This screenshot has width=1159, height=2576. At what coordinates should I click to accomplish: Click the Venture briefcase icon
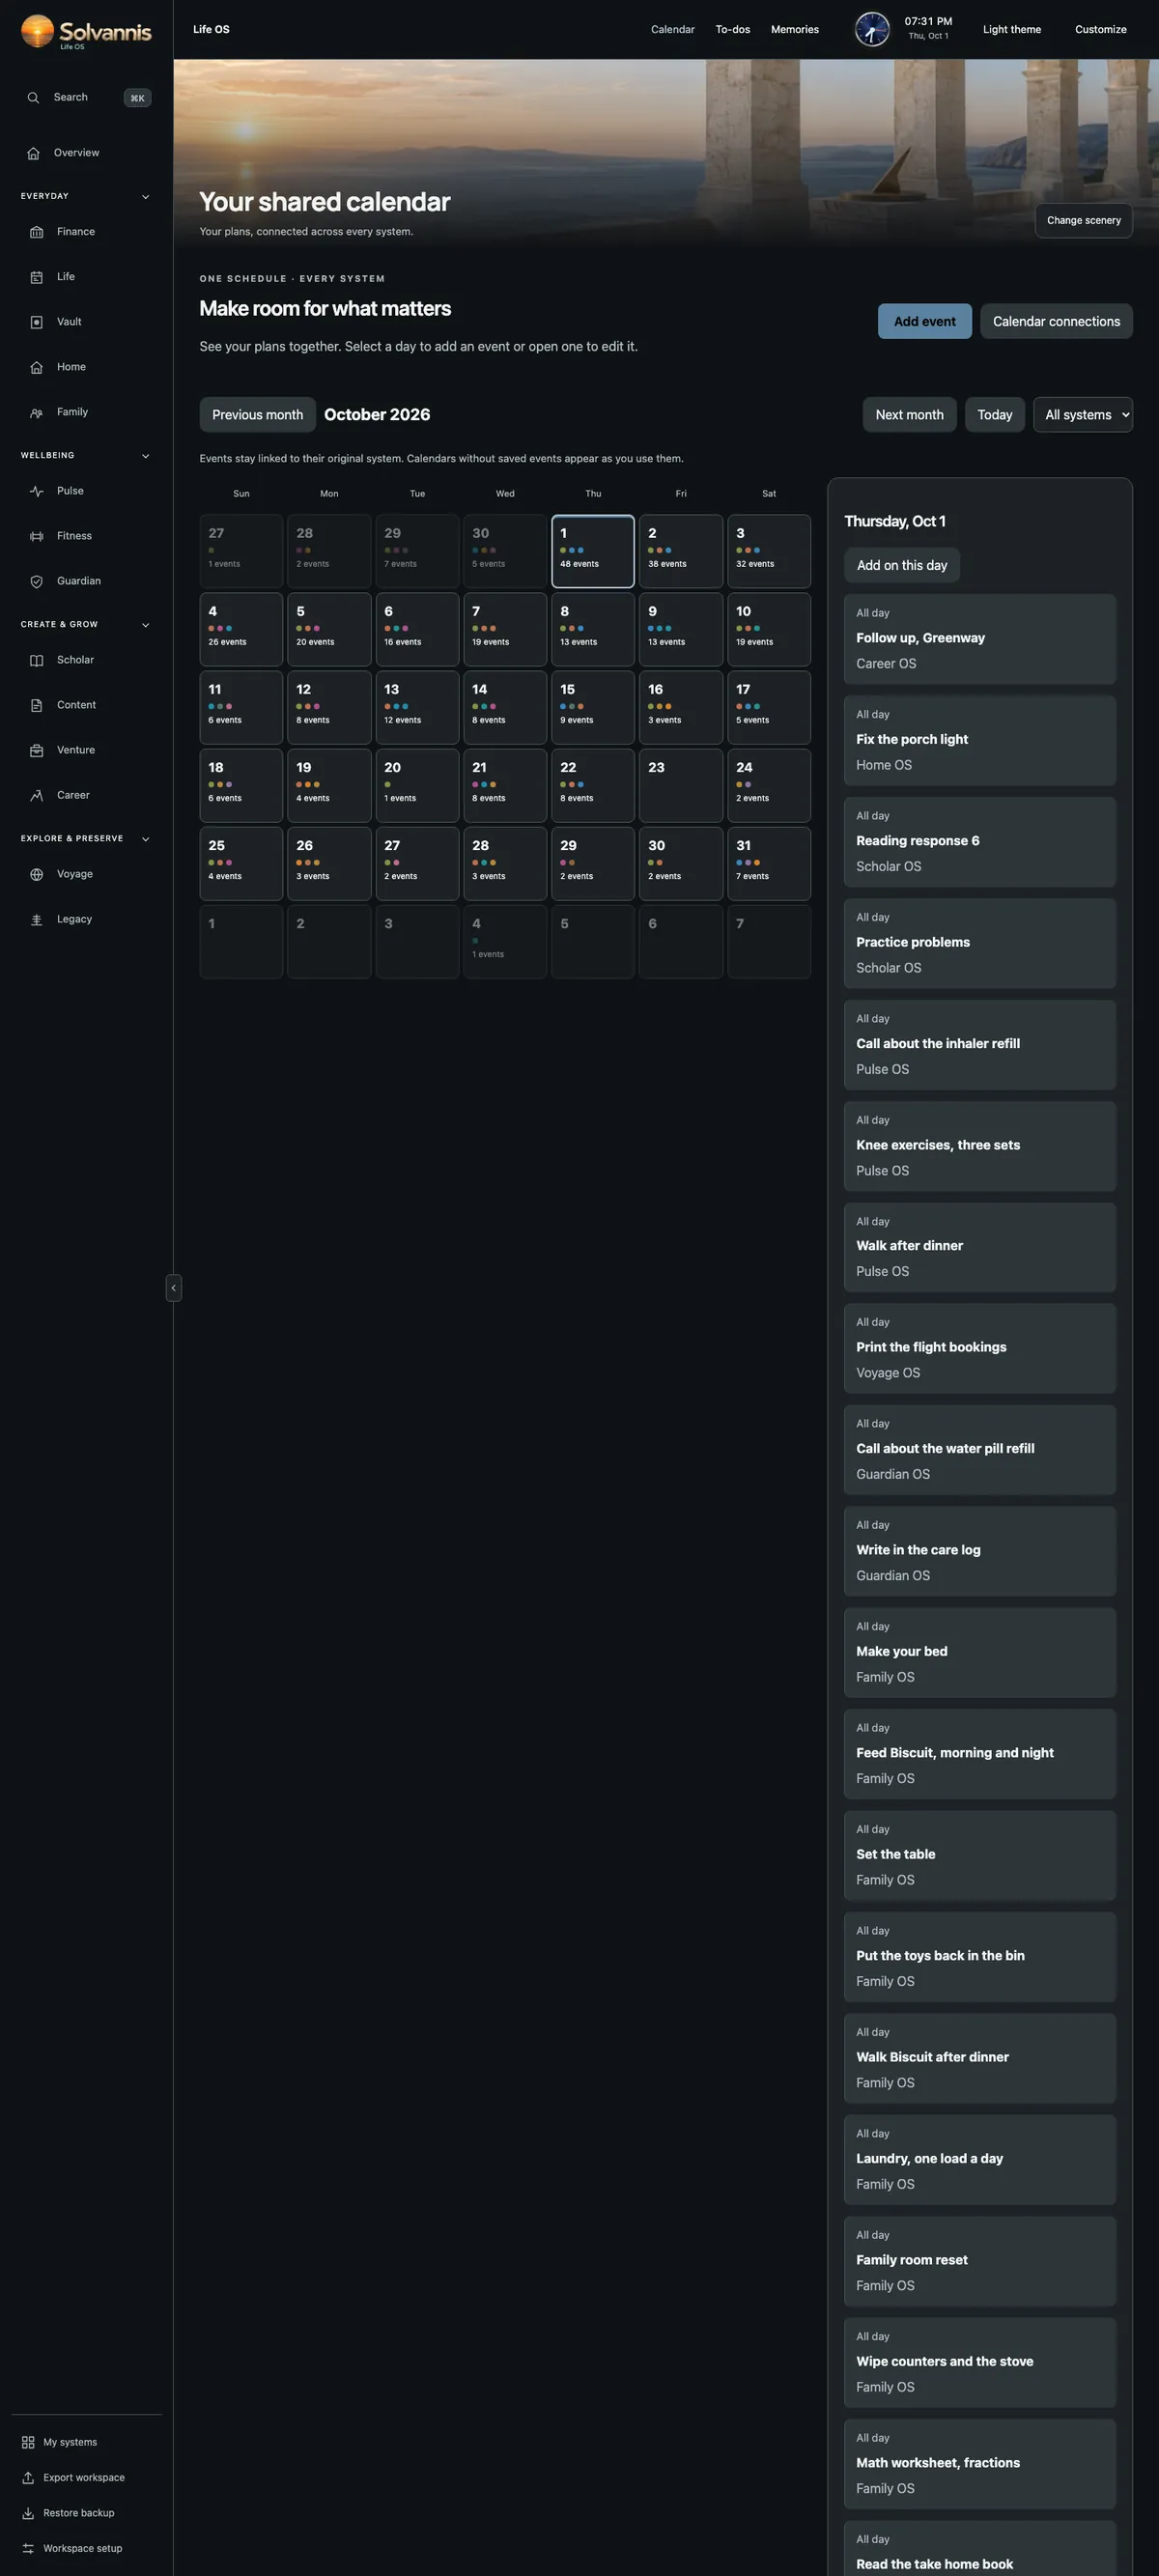click(37, 750)
